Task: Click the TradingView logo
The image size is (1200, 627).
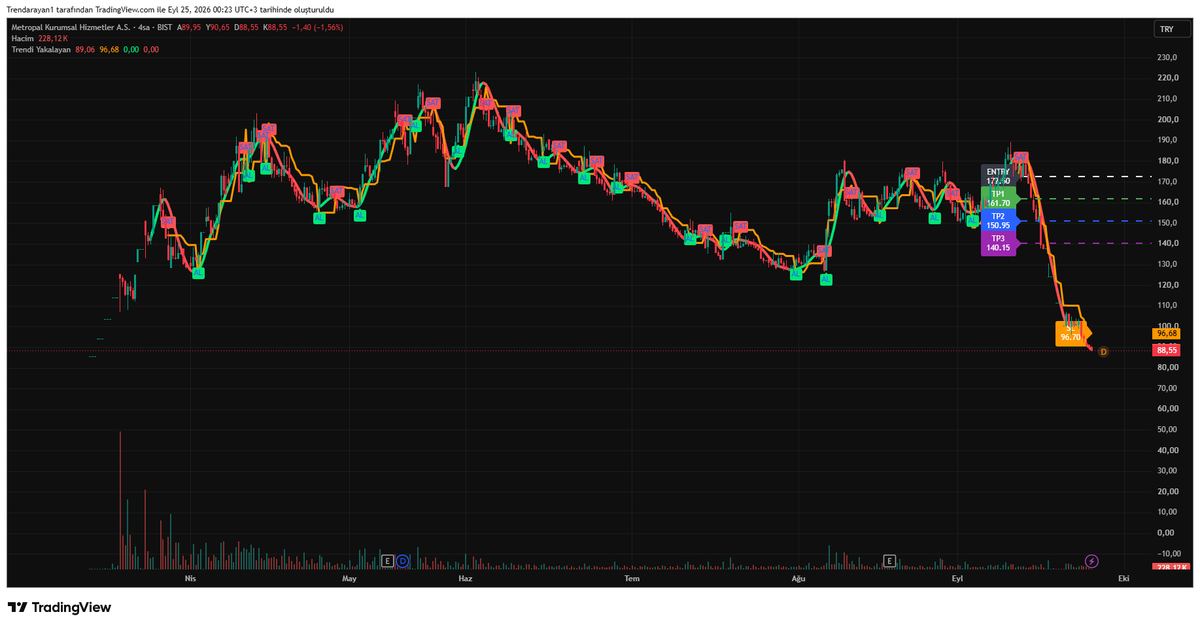Action: tap(59, 607)
